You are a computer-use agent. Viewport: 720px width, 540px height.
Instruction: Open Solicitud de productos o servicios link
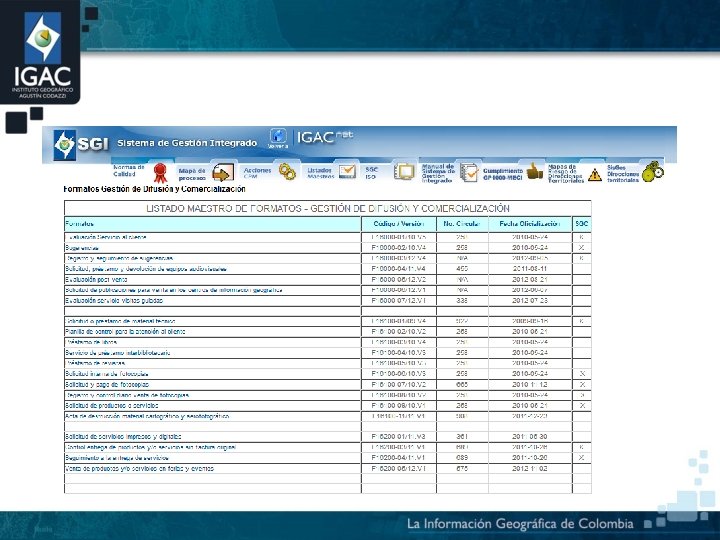point(112,405)
